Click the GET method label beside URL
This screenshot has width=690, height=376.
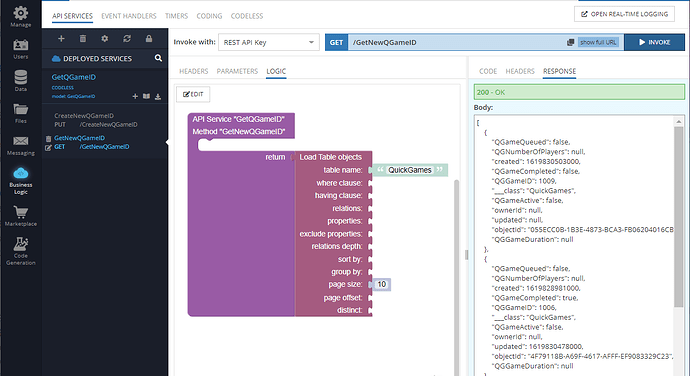(x=337, y=42)
